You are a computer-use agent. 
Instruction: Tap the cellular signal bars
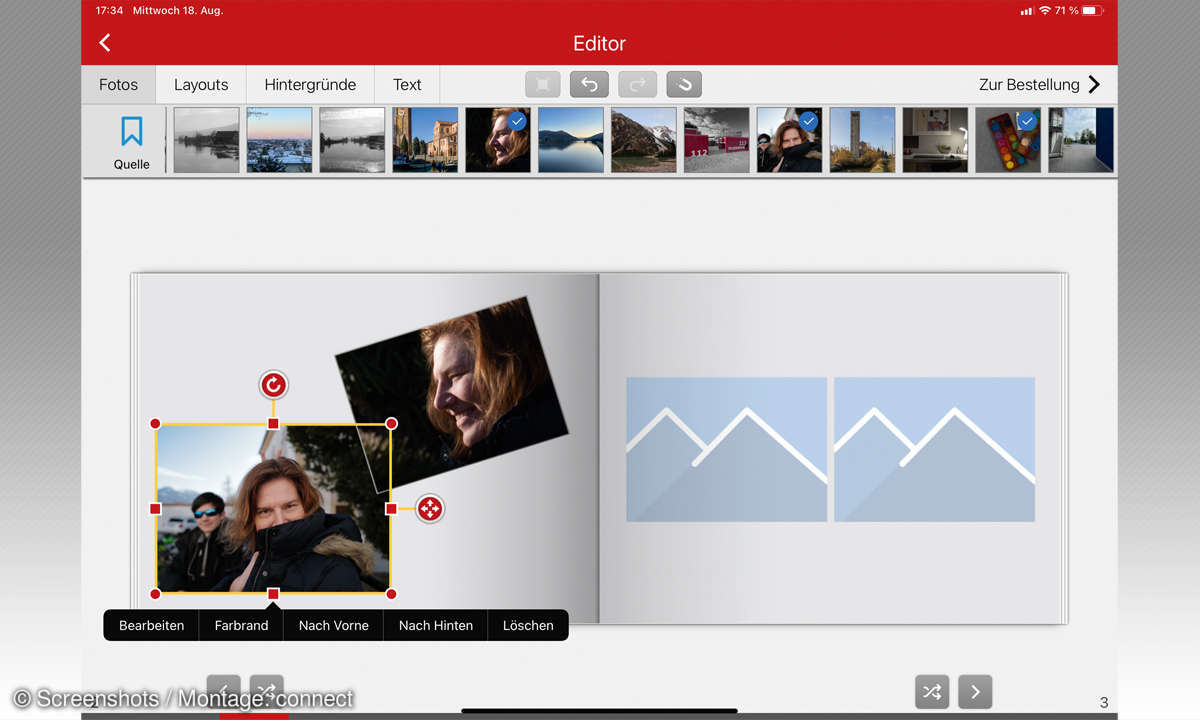click(1026, 10)
